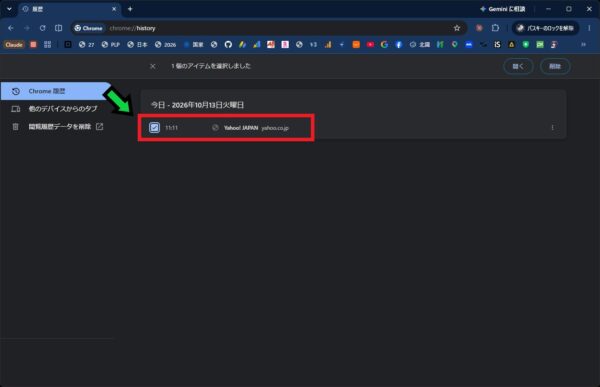Show more bookmarks with the overflow chevron
Viewport: 600px width, 387px height.
(584, 45)
